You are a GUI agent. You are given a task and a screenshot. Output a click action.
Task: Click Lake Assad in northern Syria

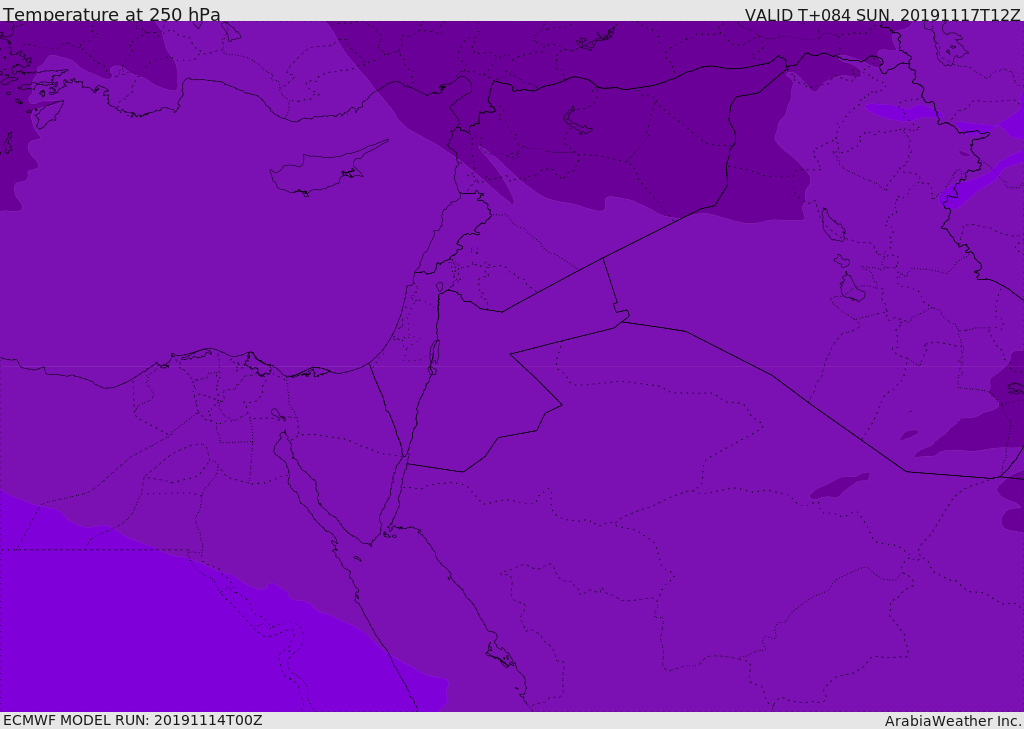point(579,120)
